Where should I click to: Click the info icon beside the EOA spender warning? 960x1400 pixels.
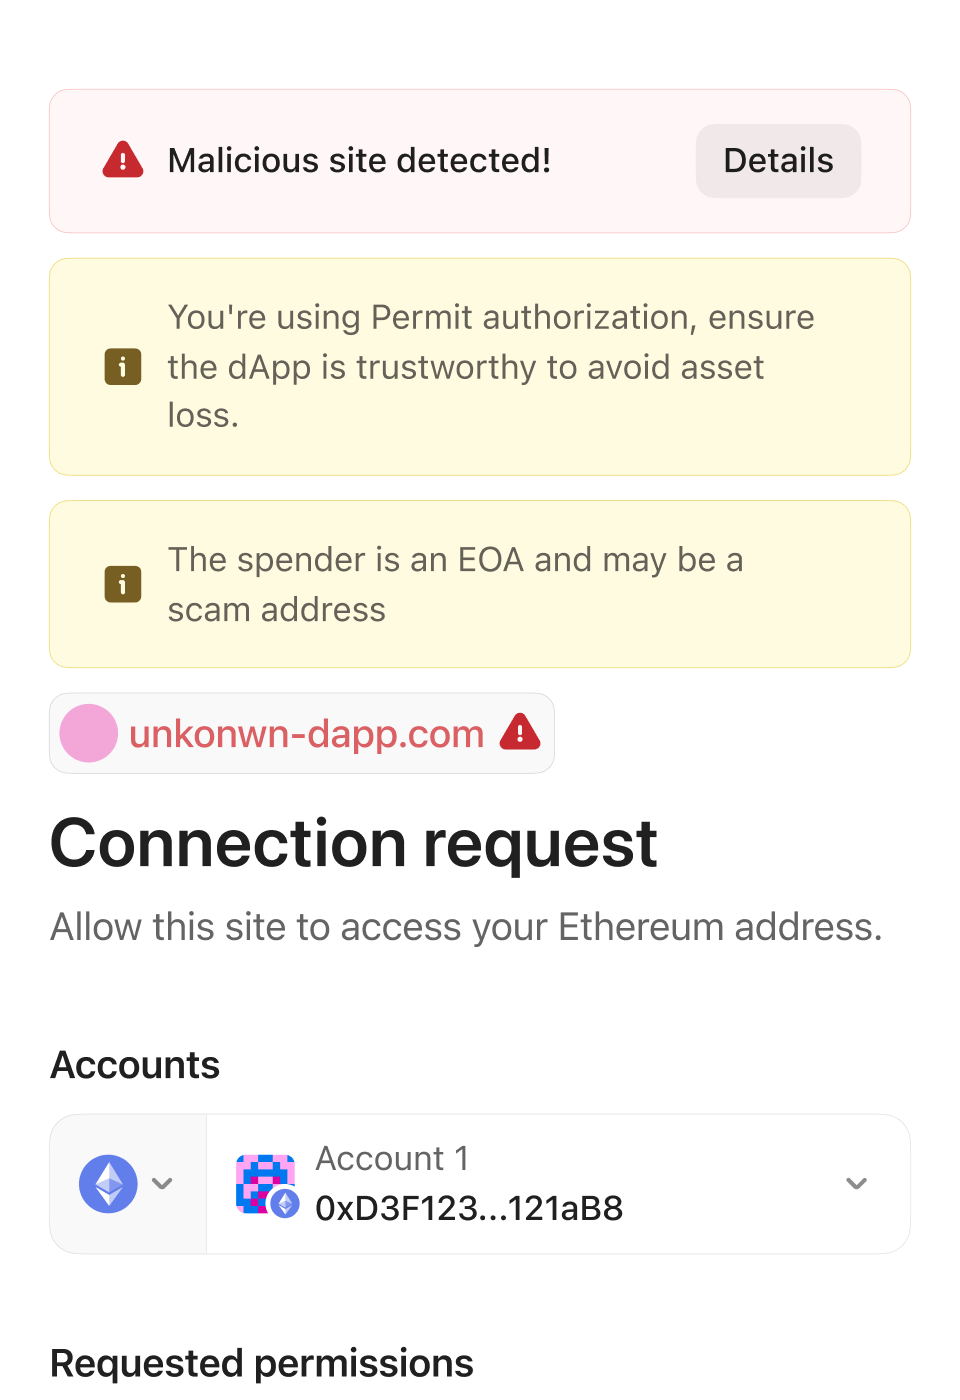tap(123, 584)
